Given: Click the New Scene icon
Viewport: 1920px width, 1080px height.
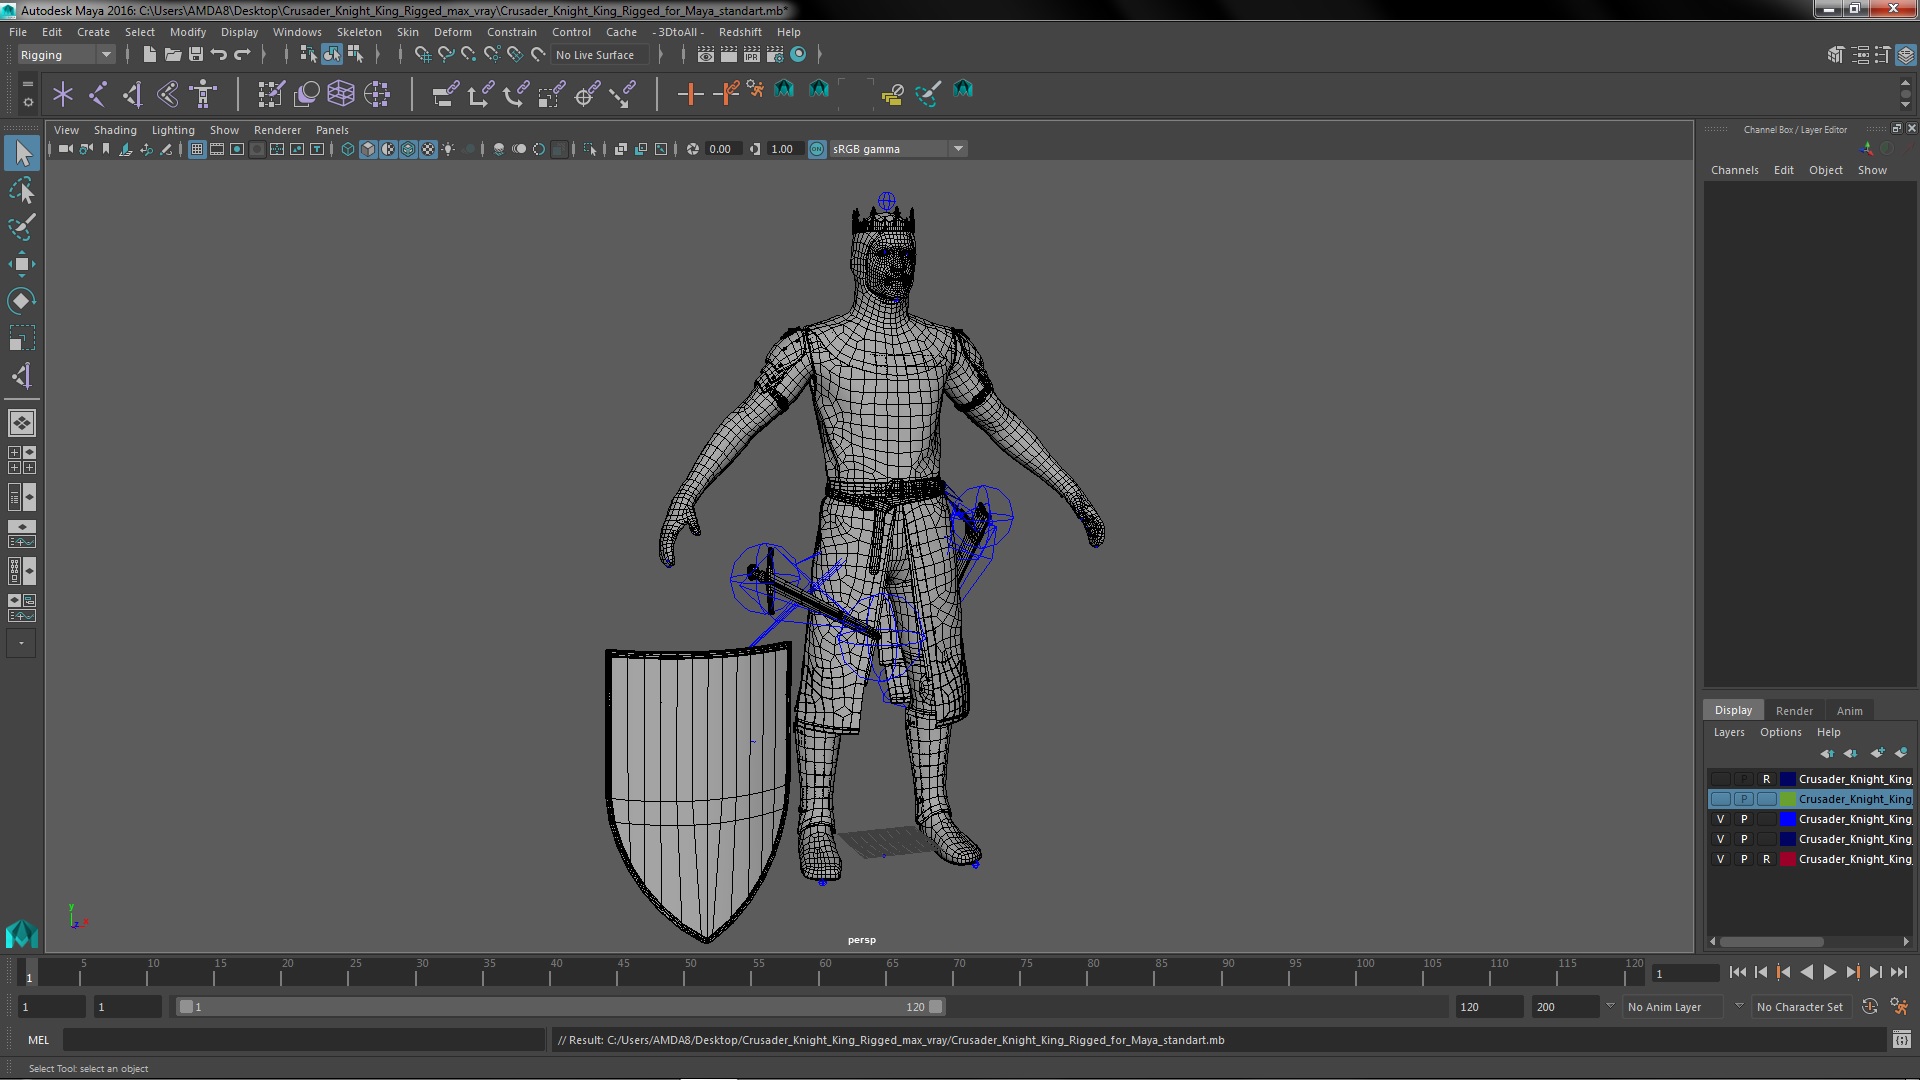Looking at the screenshot, I should pyautogui.click(x=149, y=54).
